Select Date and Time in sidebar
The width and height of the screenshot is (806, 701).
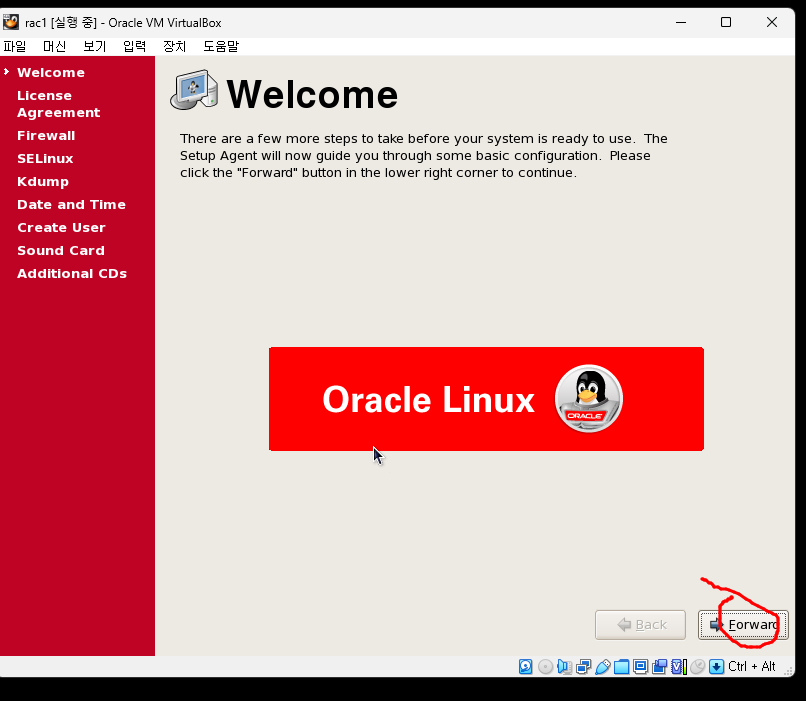[71, 205]
